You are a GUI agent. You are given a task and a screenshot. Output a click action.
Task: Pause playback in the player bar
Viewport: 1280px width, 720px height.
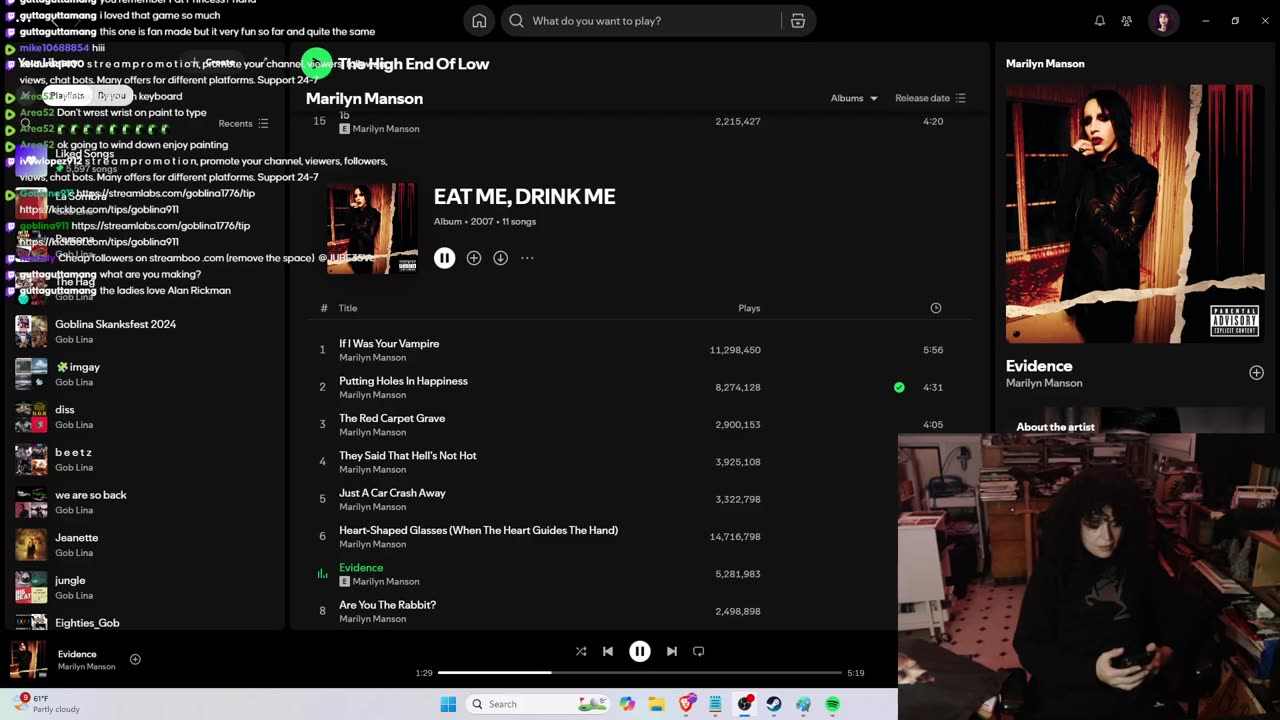tap(640, 651)
